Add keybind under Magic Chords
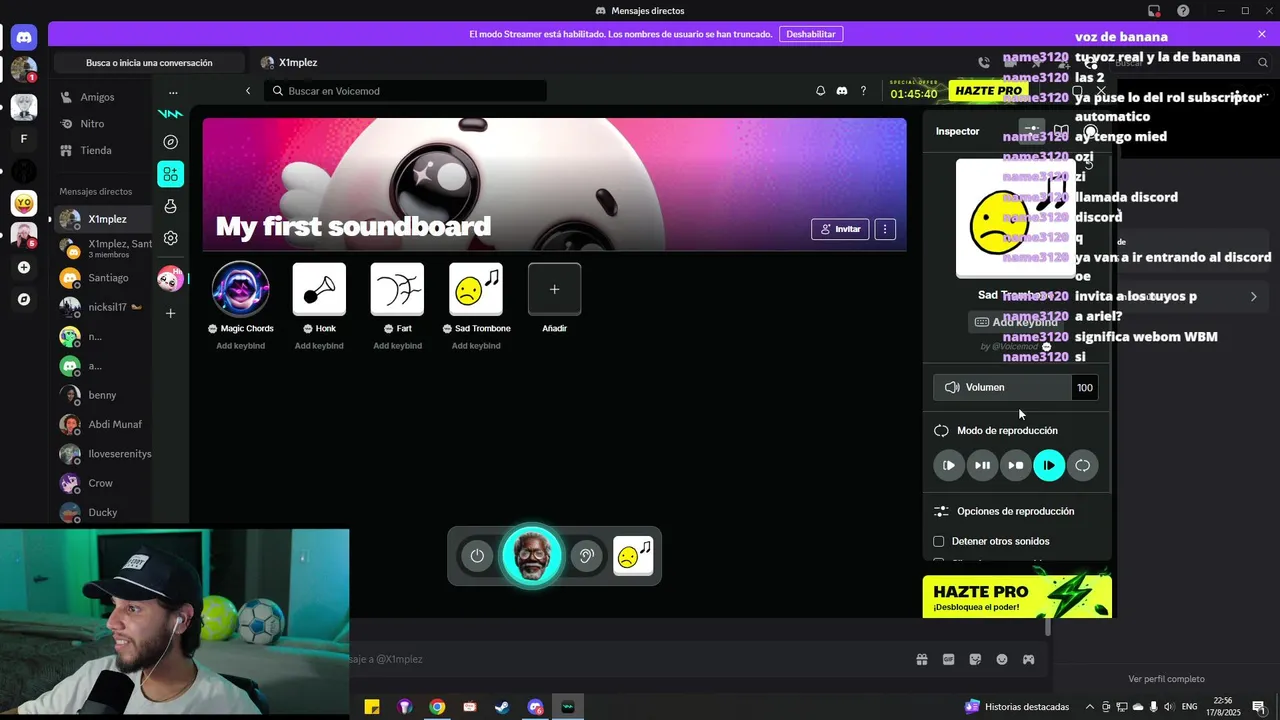This screenshot has height=720, width=1280. [240, 346]
